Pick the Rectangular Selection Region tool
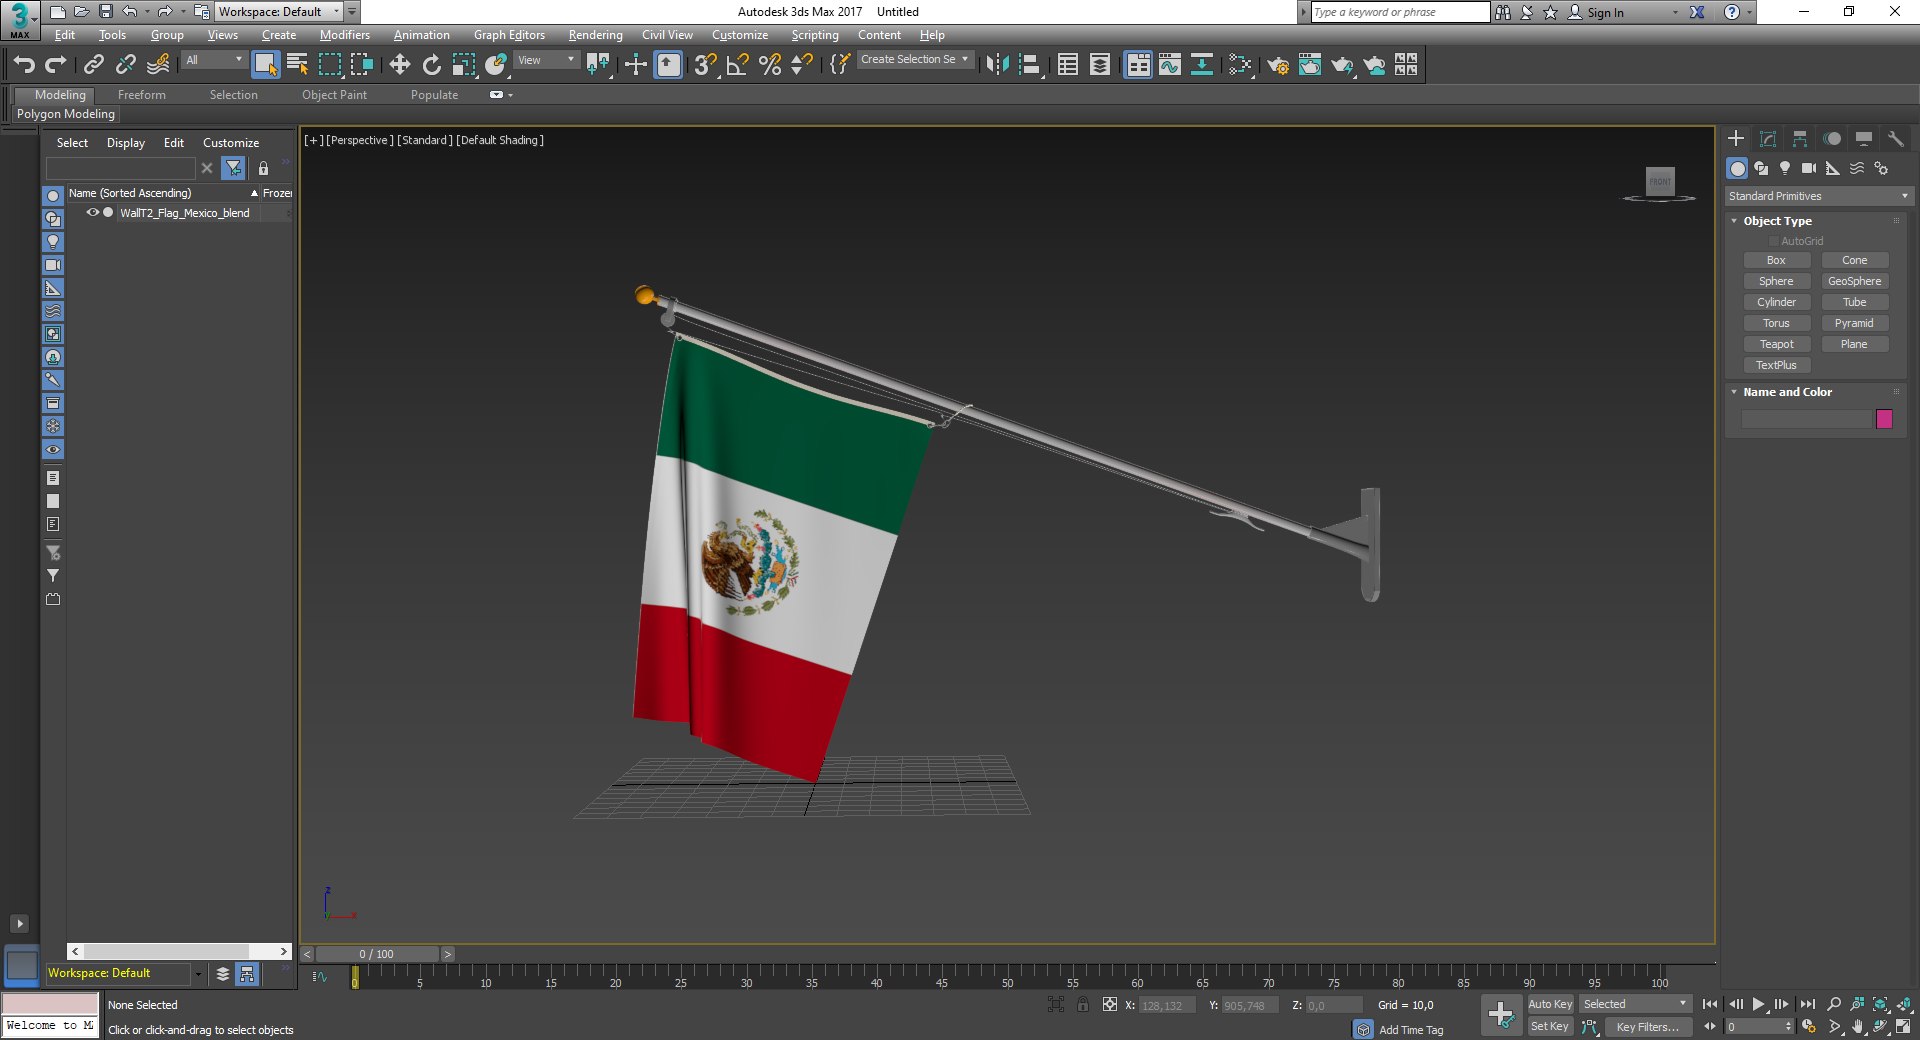The height and width of the screenshot is (1040, 1920). (x=329, y=65)
